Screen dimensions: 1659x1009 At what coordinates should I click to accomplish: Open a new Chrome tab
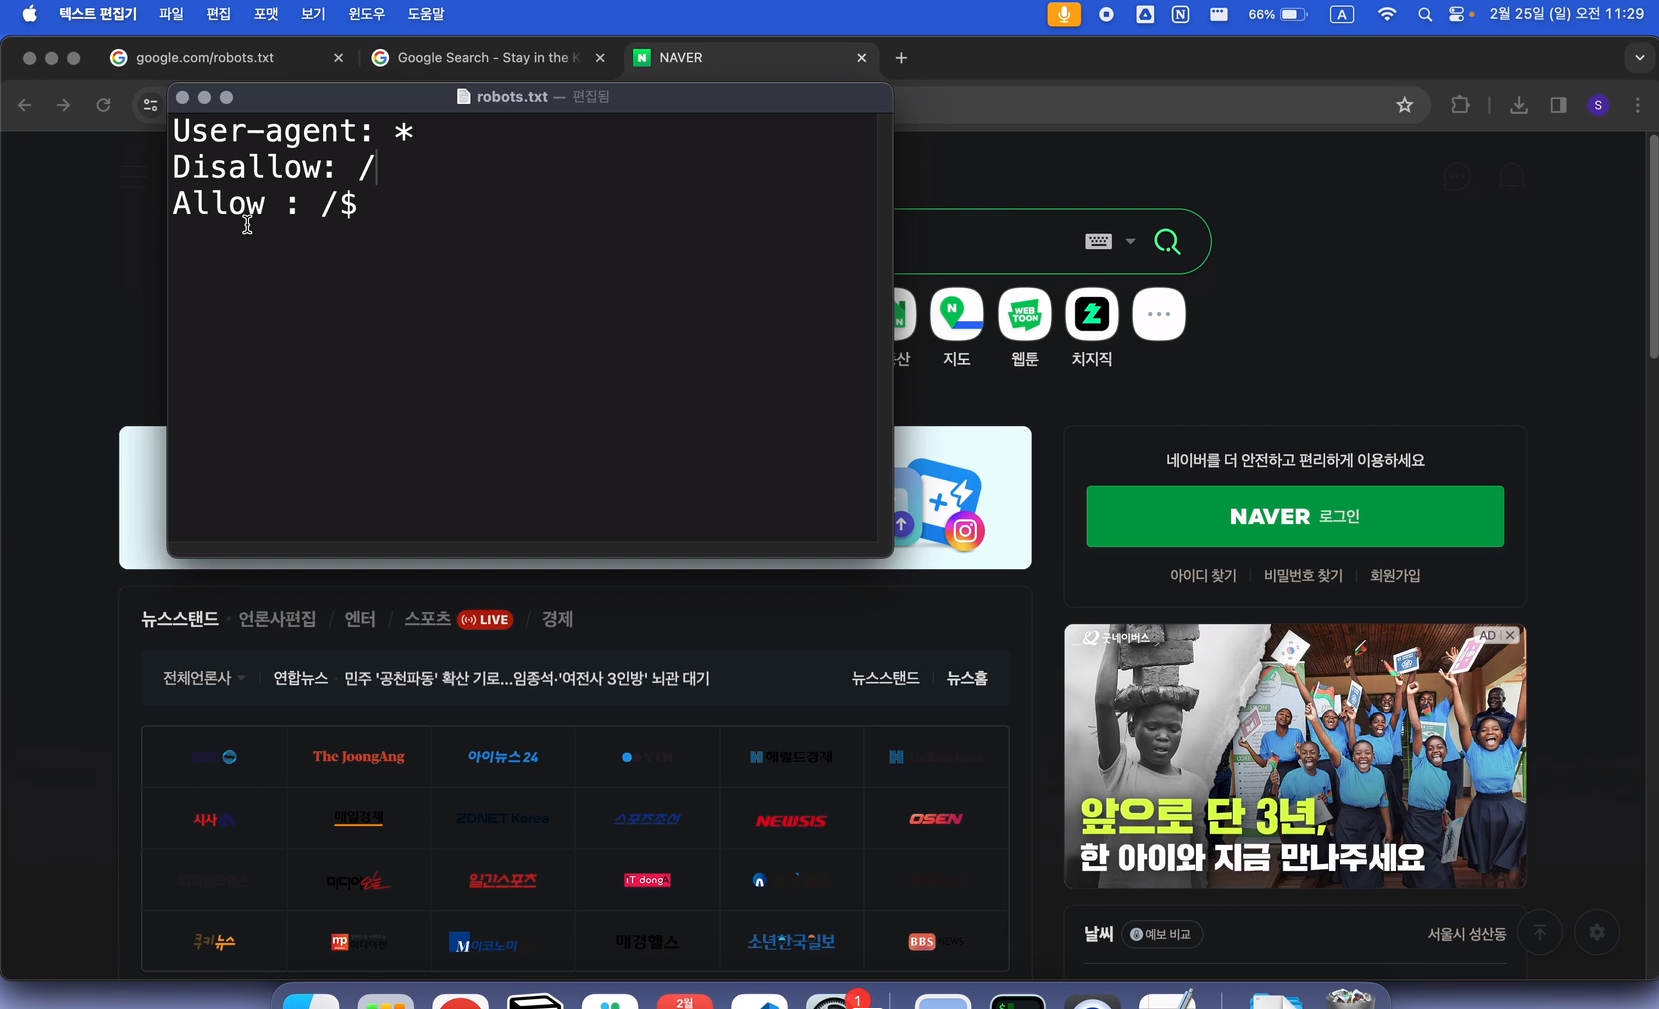coord(901,58)
